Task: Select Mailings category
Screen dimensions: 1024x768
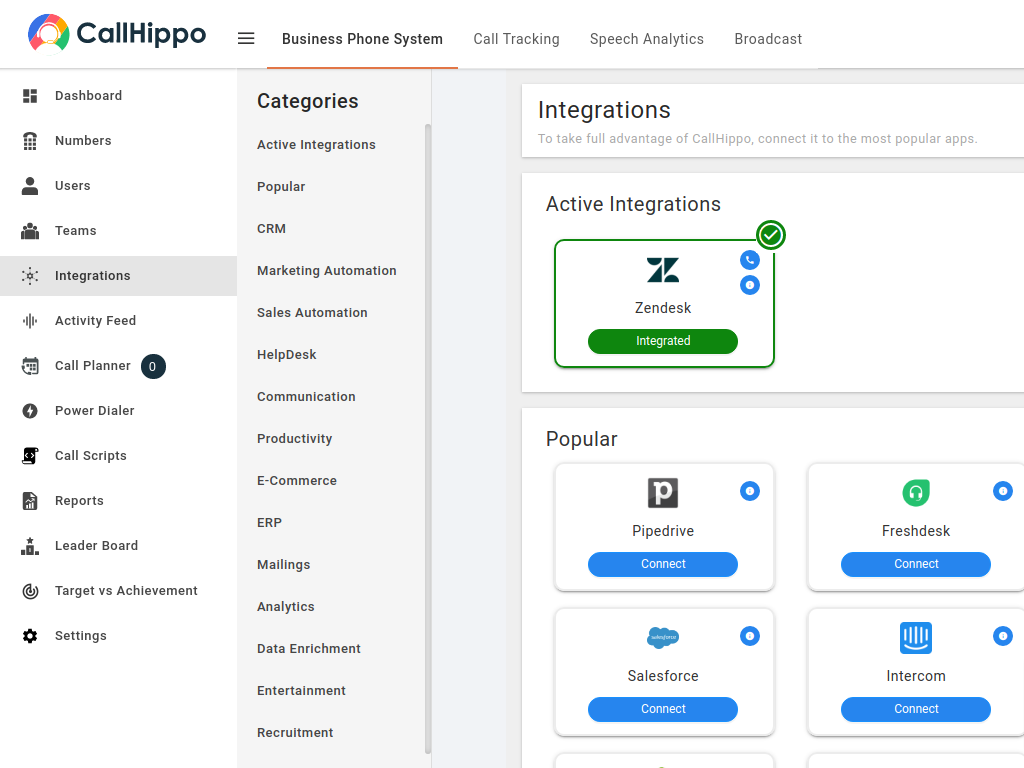Action: click(x=283, y=565)
